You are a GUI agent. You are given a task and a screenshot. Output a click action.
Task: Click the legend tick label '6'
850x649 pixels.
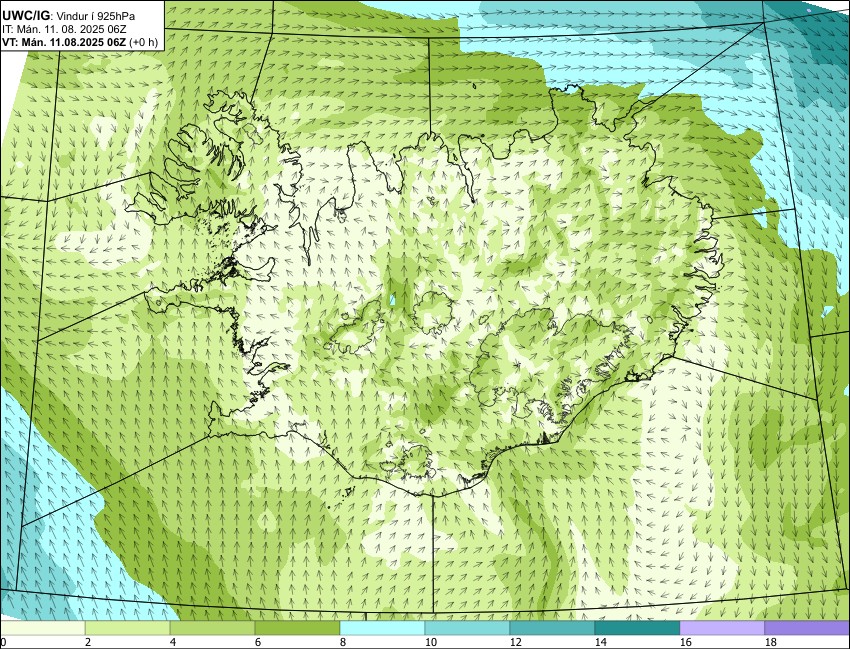pos(257,642)
